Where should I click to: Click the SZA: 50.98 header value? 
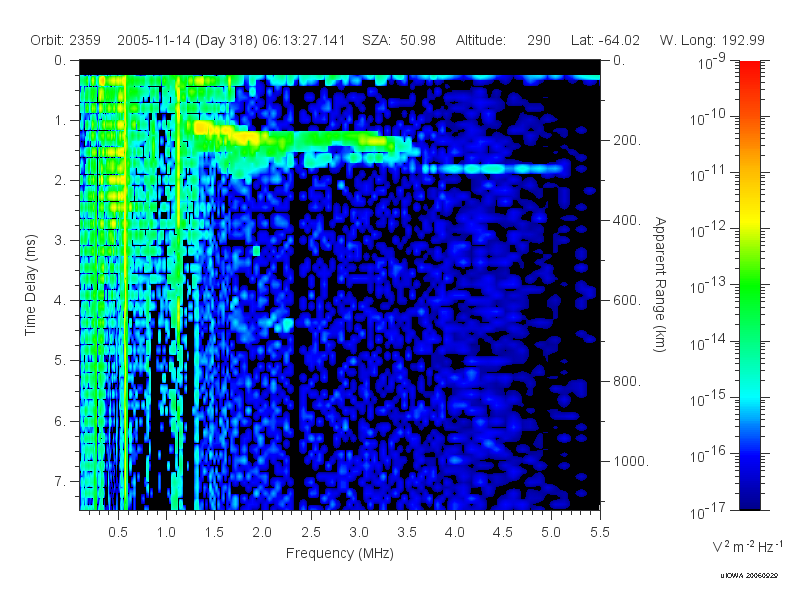point(399,40)
